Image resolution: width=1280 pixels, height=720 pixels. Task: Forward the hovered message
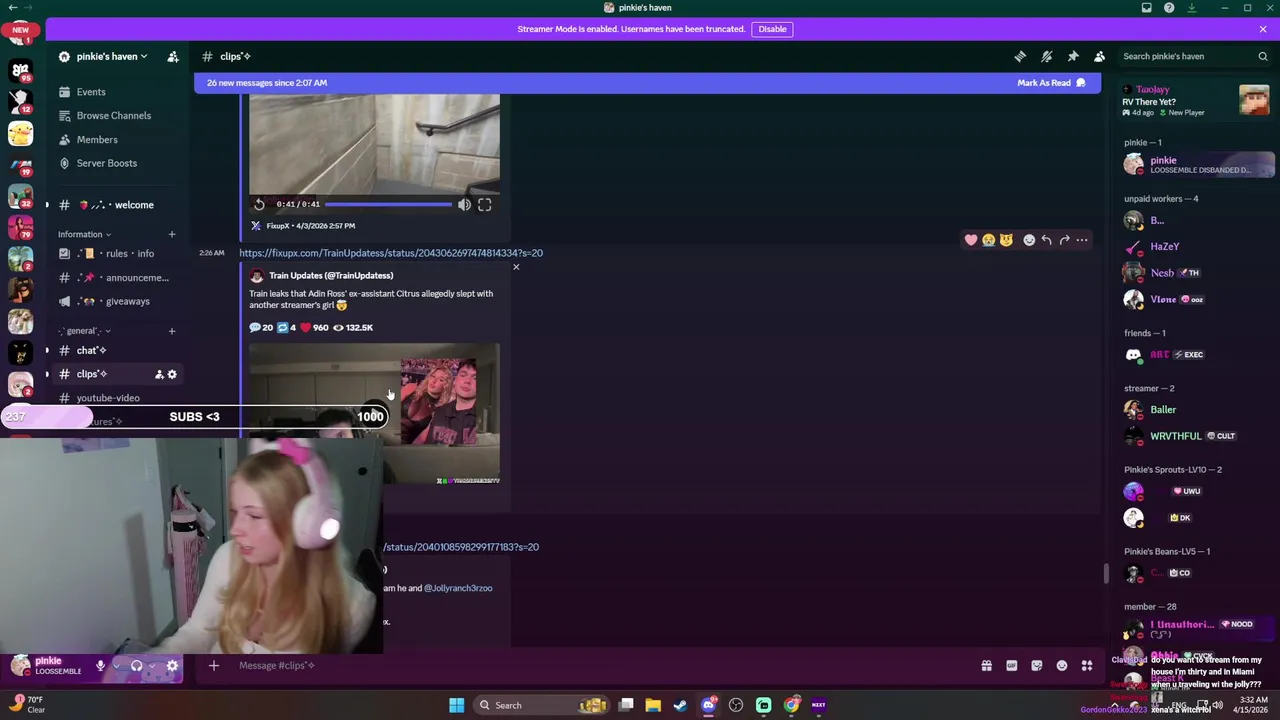1064,240
